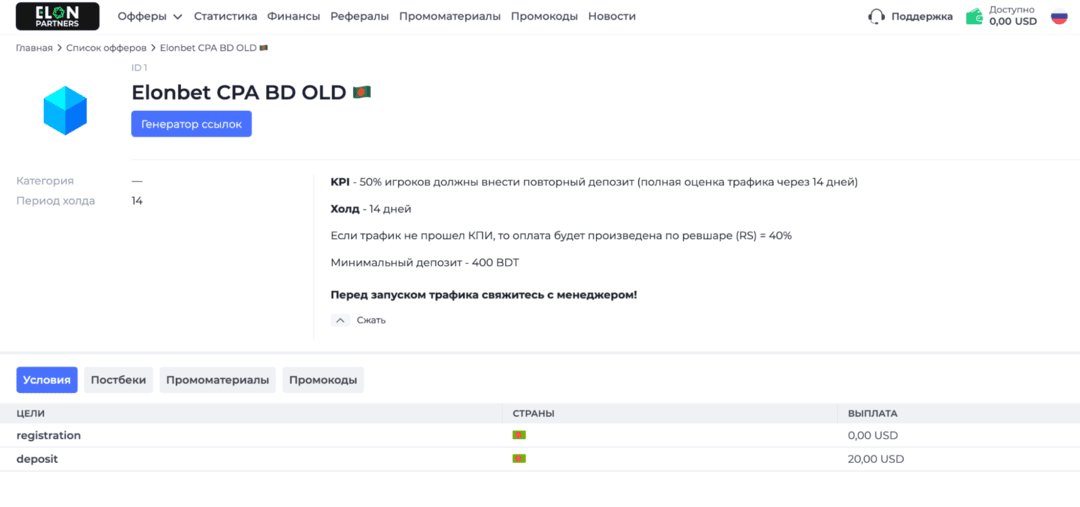1080x507 pixels.
Task: Open the Рефералы section
Action: pyautogui.click(x=360, y=16)
